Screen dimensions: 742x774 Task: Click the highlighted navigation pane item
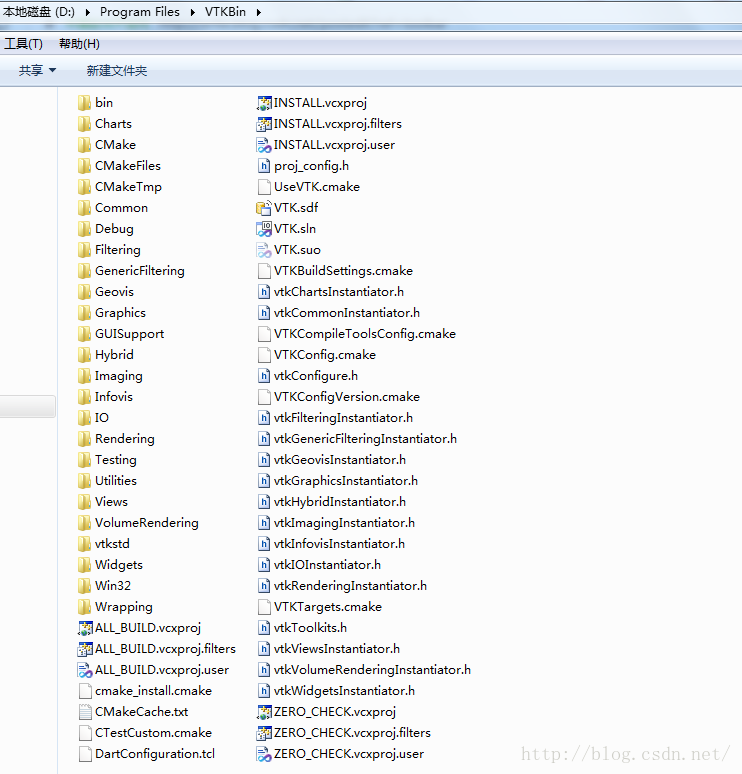pyautogui.click(x=28, y=406)
